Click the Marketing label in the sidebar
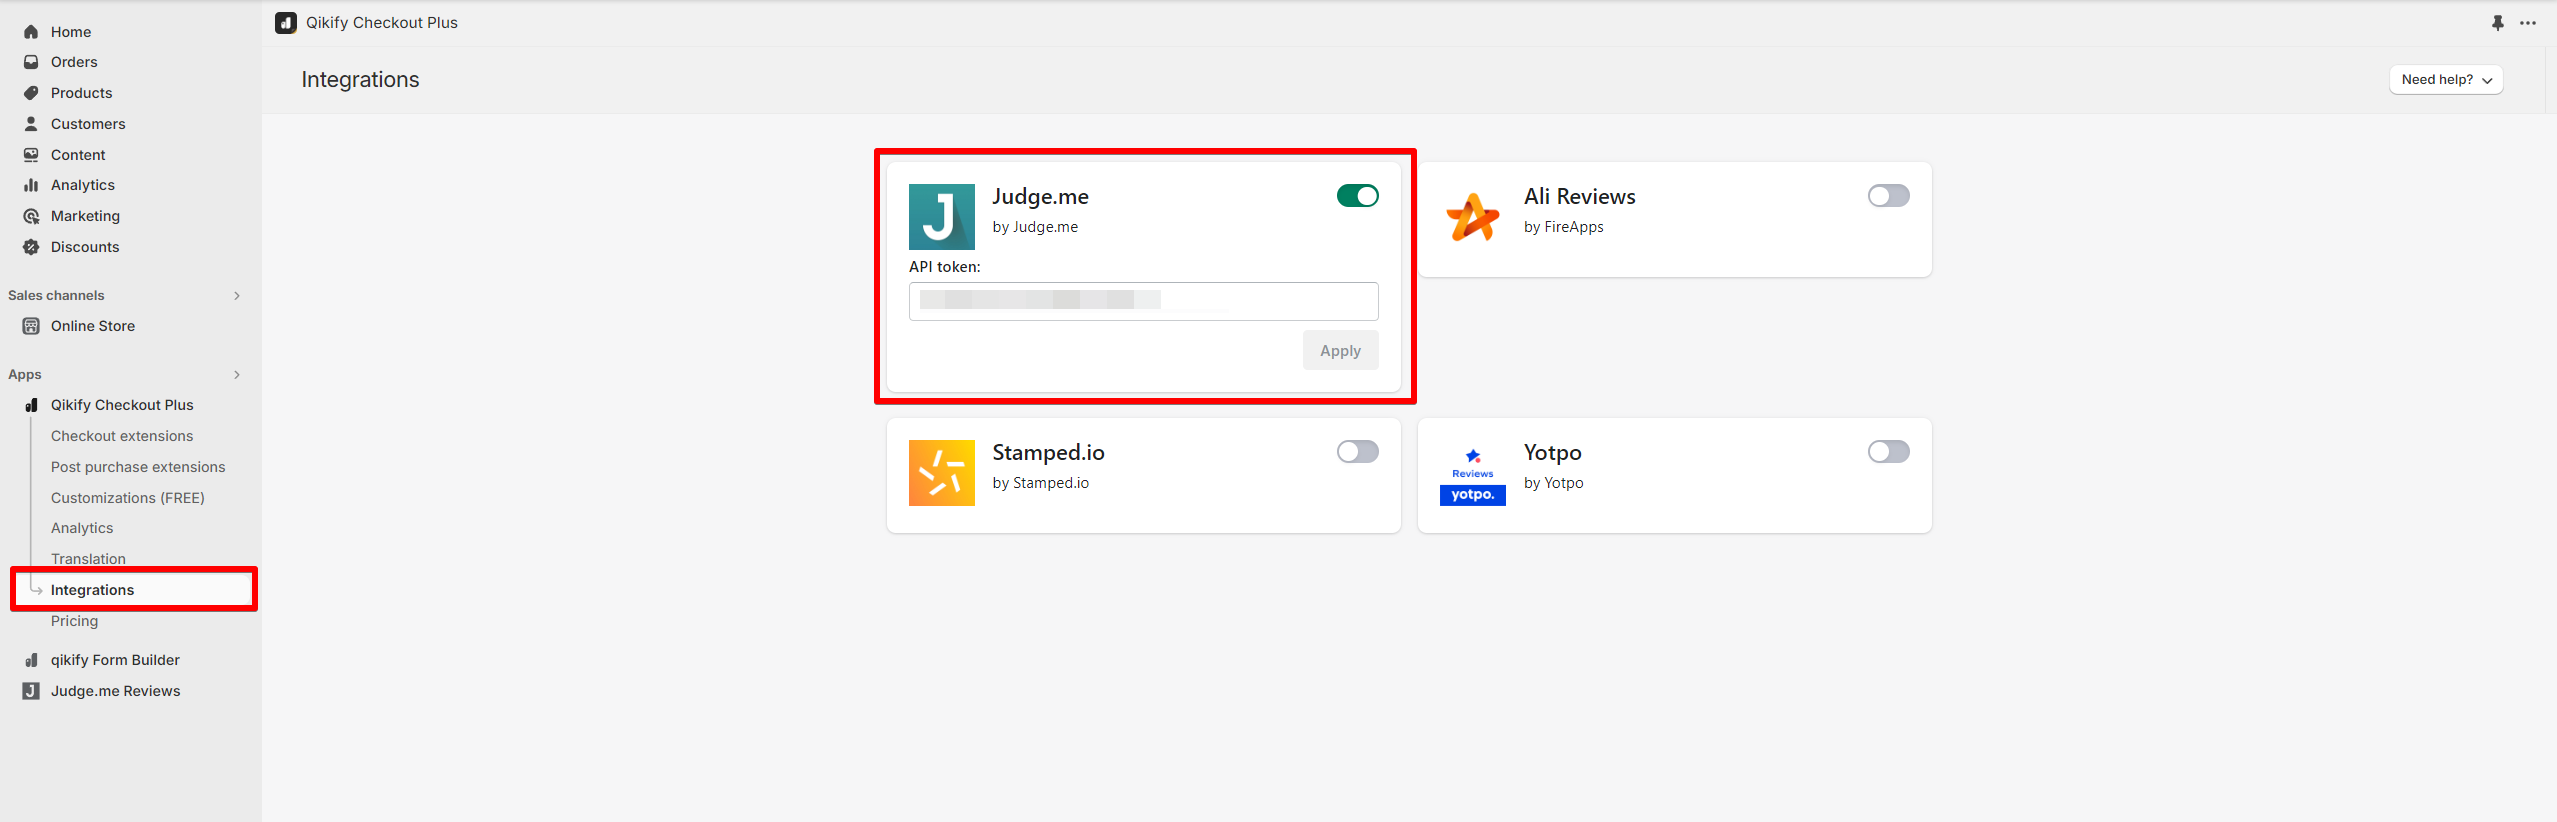 point(85,216)
